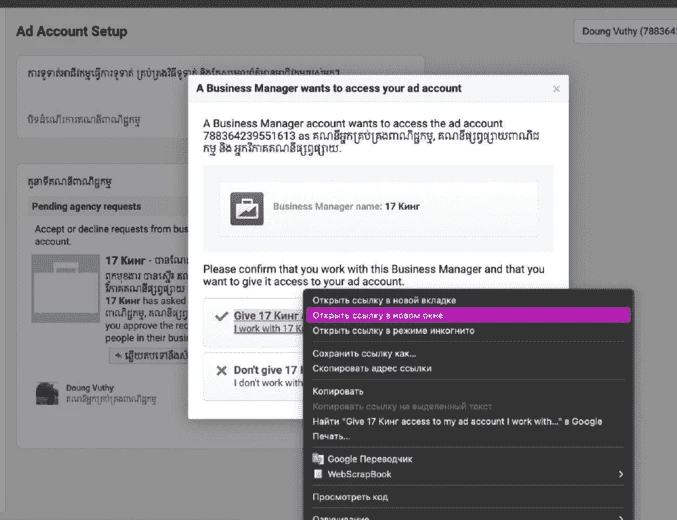Viewport: 677px width, 520px height.
Task: Click the WebScrapBook icon in context menu
Action: [318, 474]
